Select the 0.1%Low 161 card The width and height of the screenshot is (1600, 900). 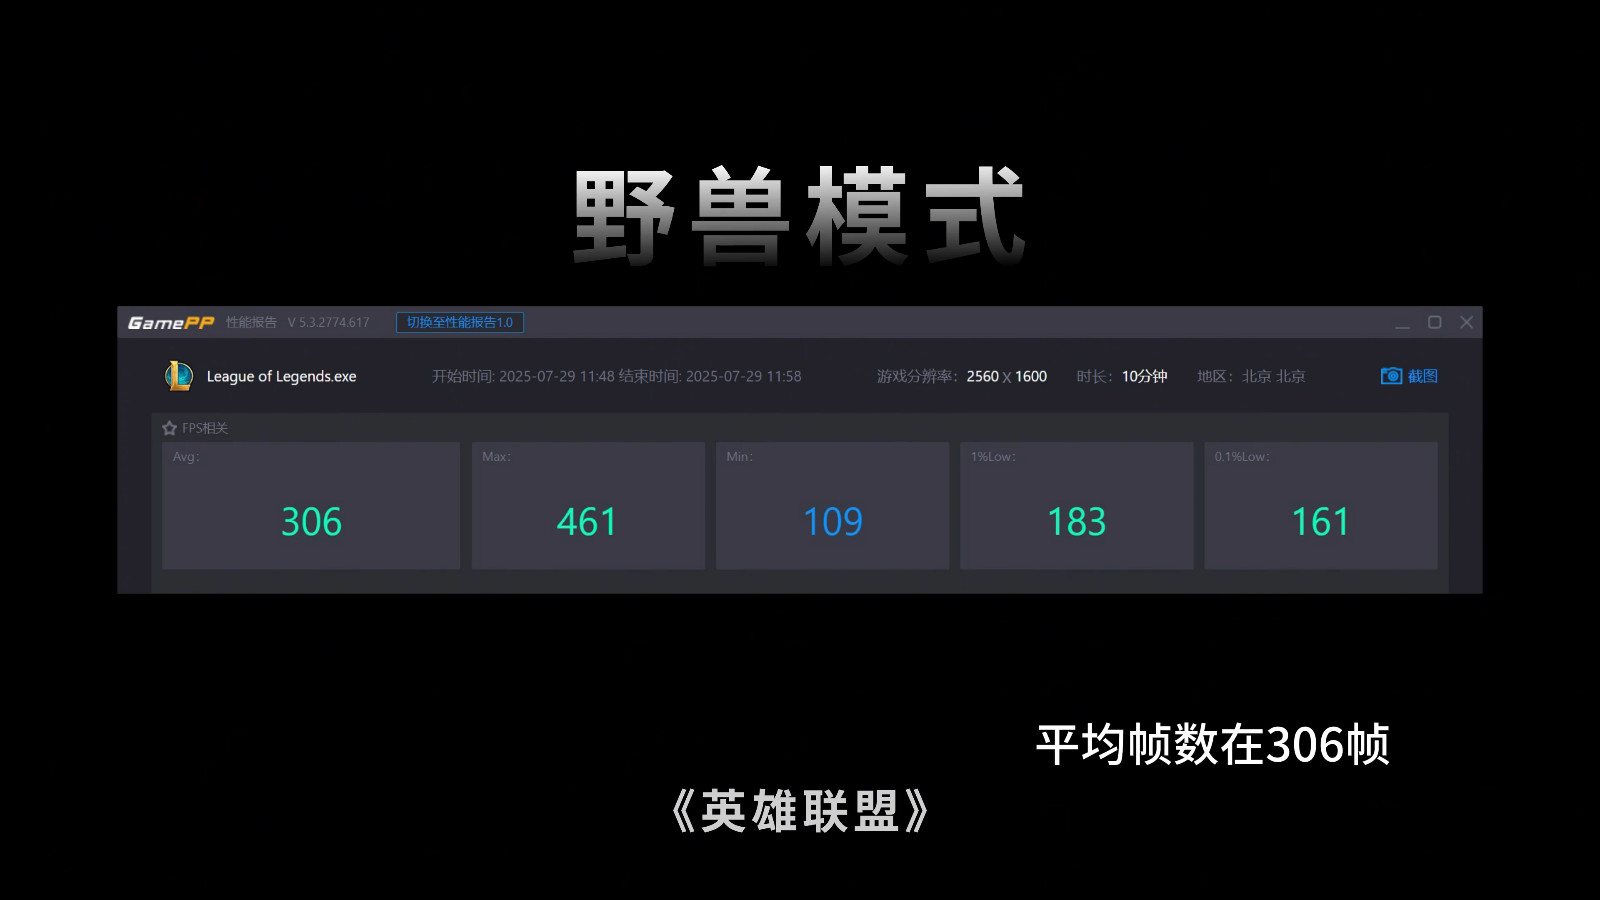1321,506
